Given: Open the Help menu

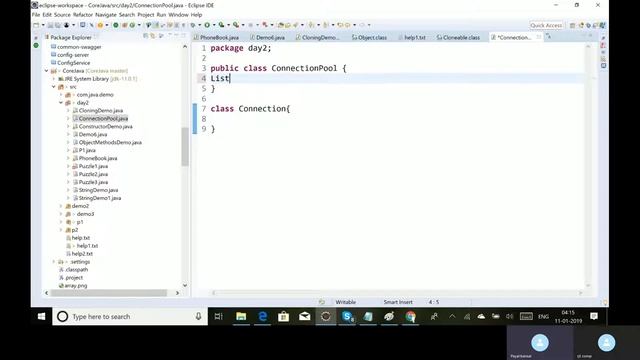Looking at the screenshot, I should click(x=196, y=15).
